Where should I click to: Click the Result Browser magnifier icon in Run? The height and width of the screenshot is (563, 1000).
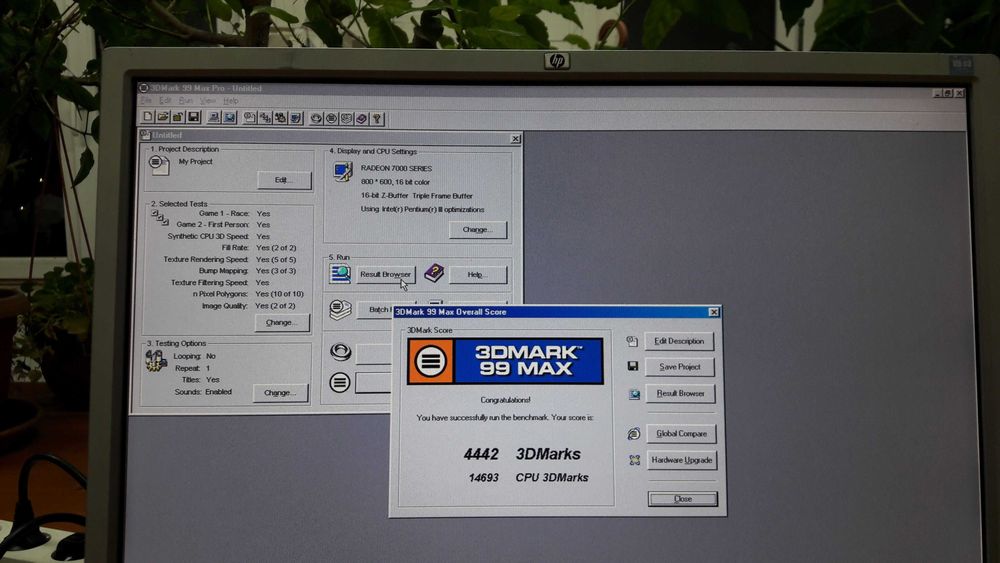340,274
